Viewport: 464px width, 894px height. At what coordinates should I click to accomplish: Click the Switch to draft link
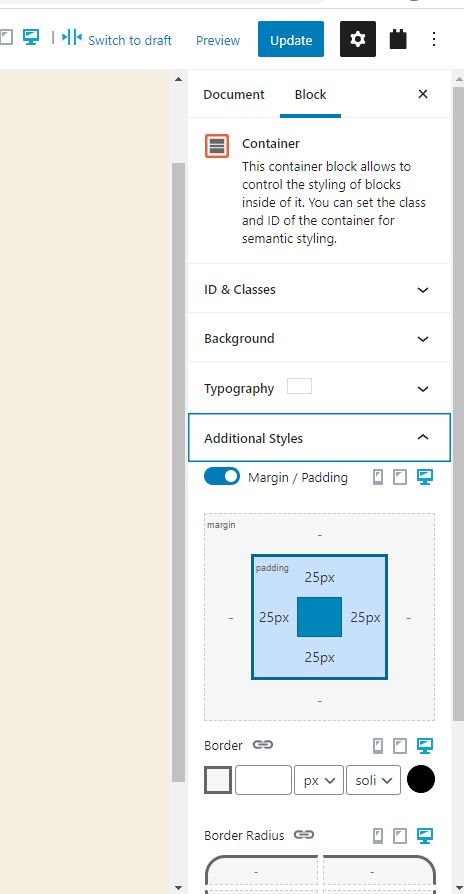[130, 40]
